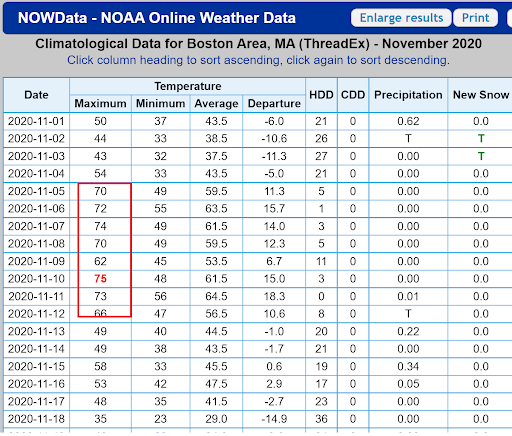The image size is (512, 436).
Task: Sort by the New Snow column heading
Action: pos(481,95)
